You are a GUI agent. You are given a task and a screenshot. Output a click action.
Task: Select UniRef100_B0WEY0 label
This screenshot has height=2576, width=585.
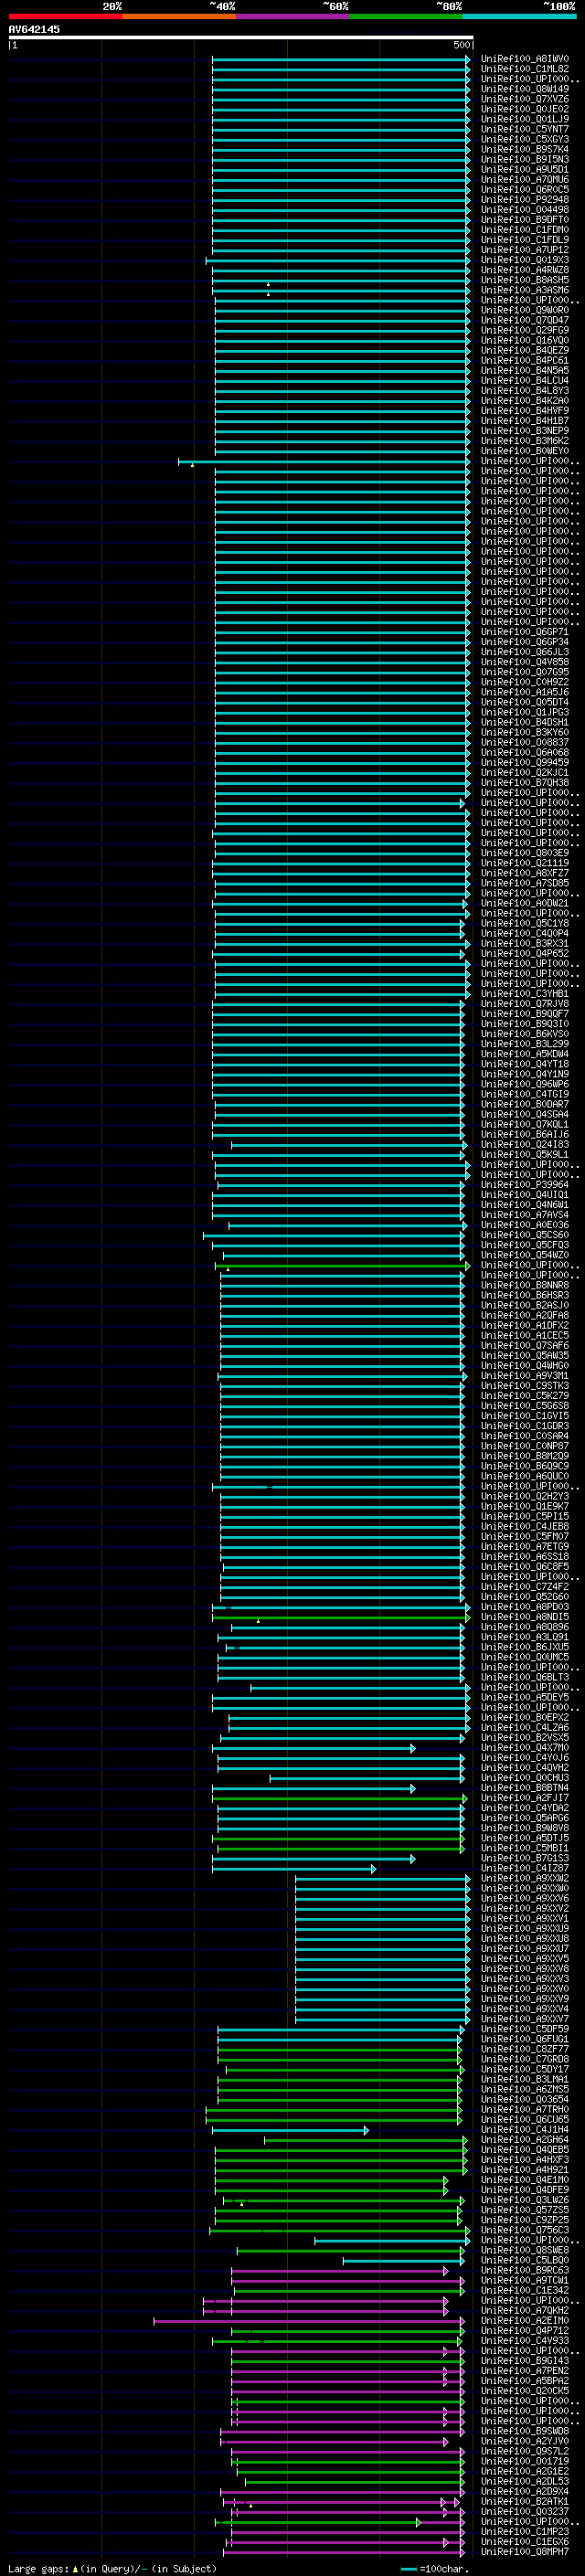point(524,451)
